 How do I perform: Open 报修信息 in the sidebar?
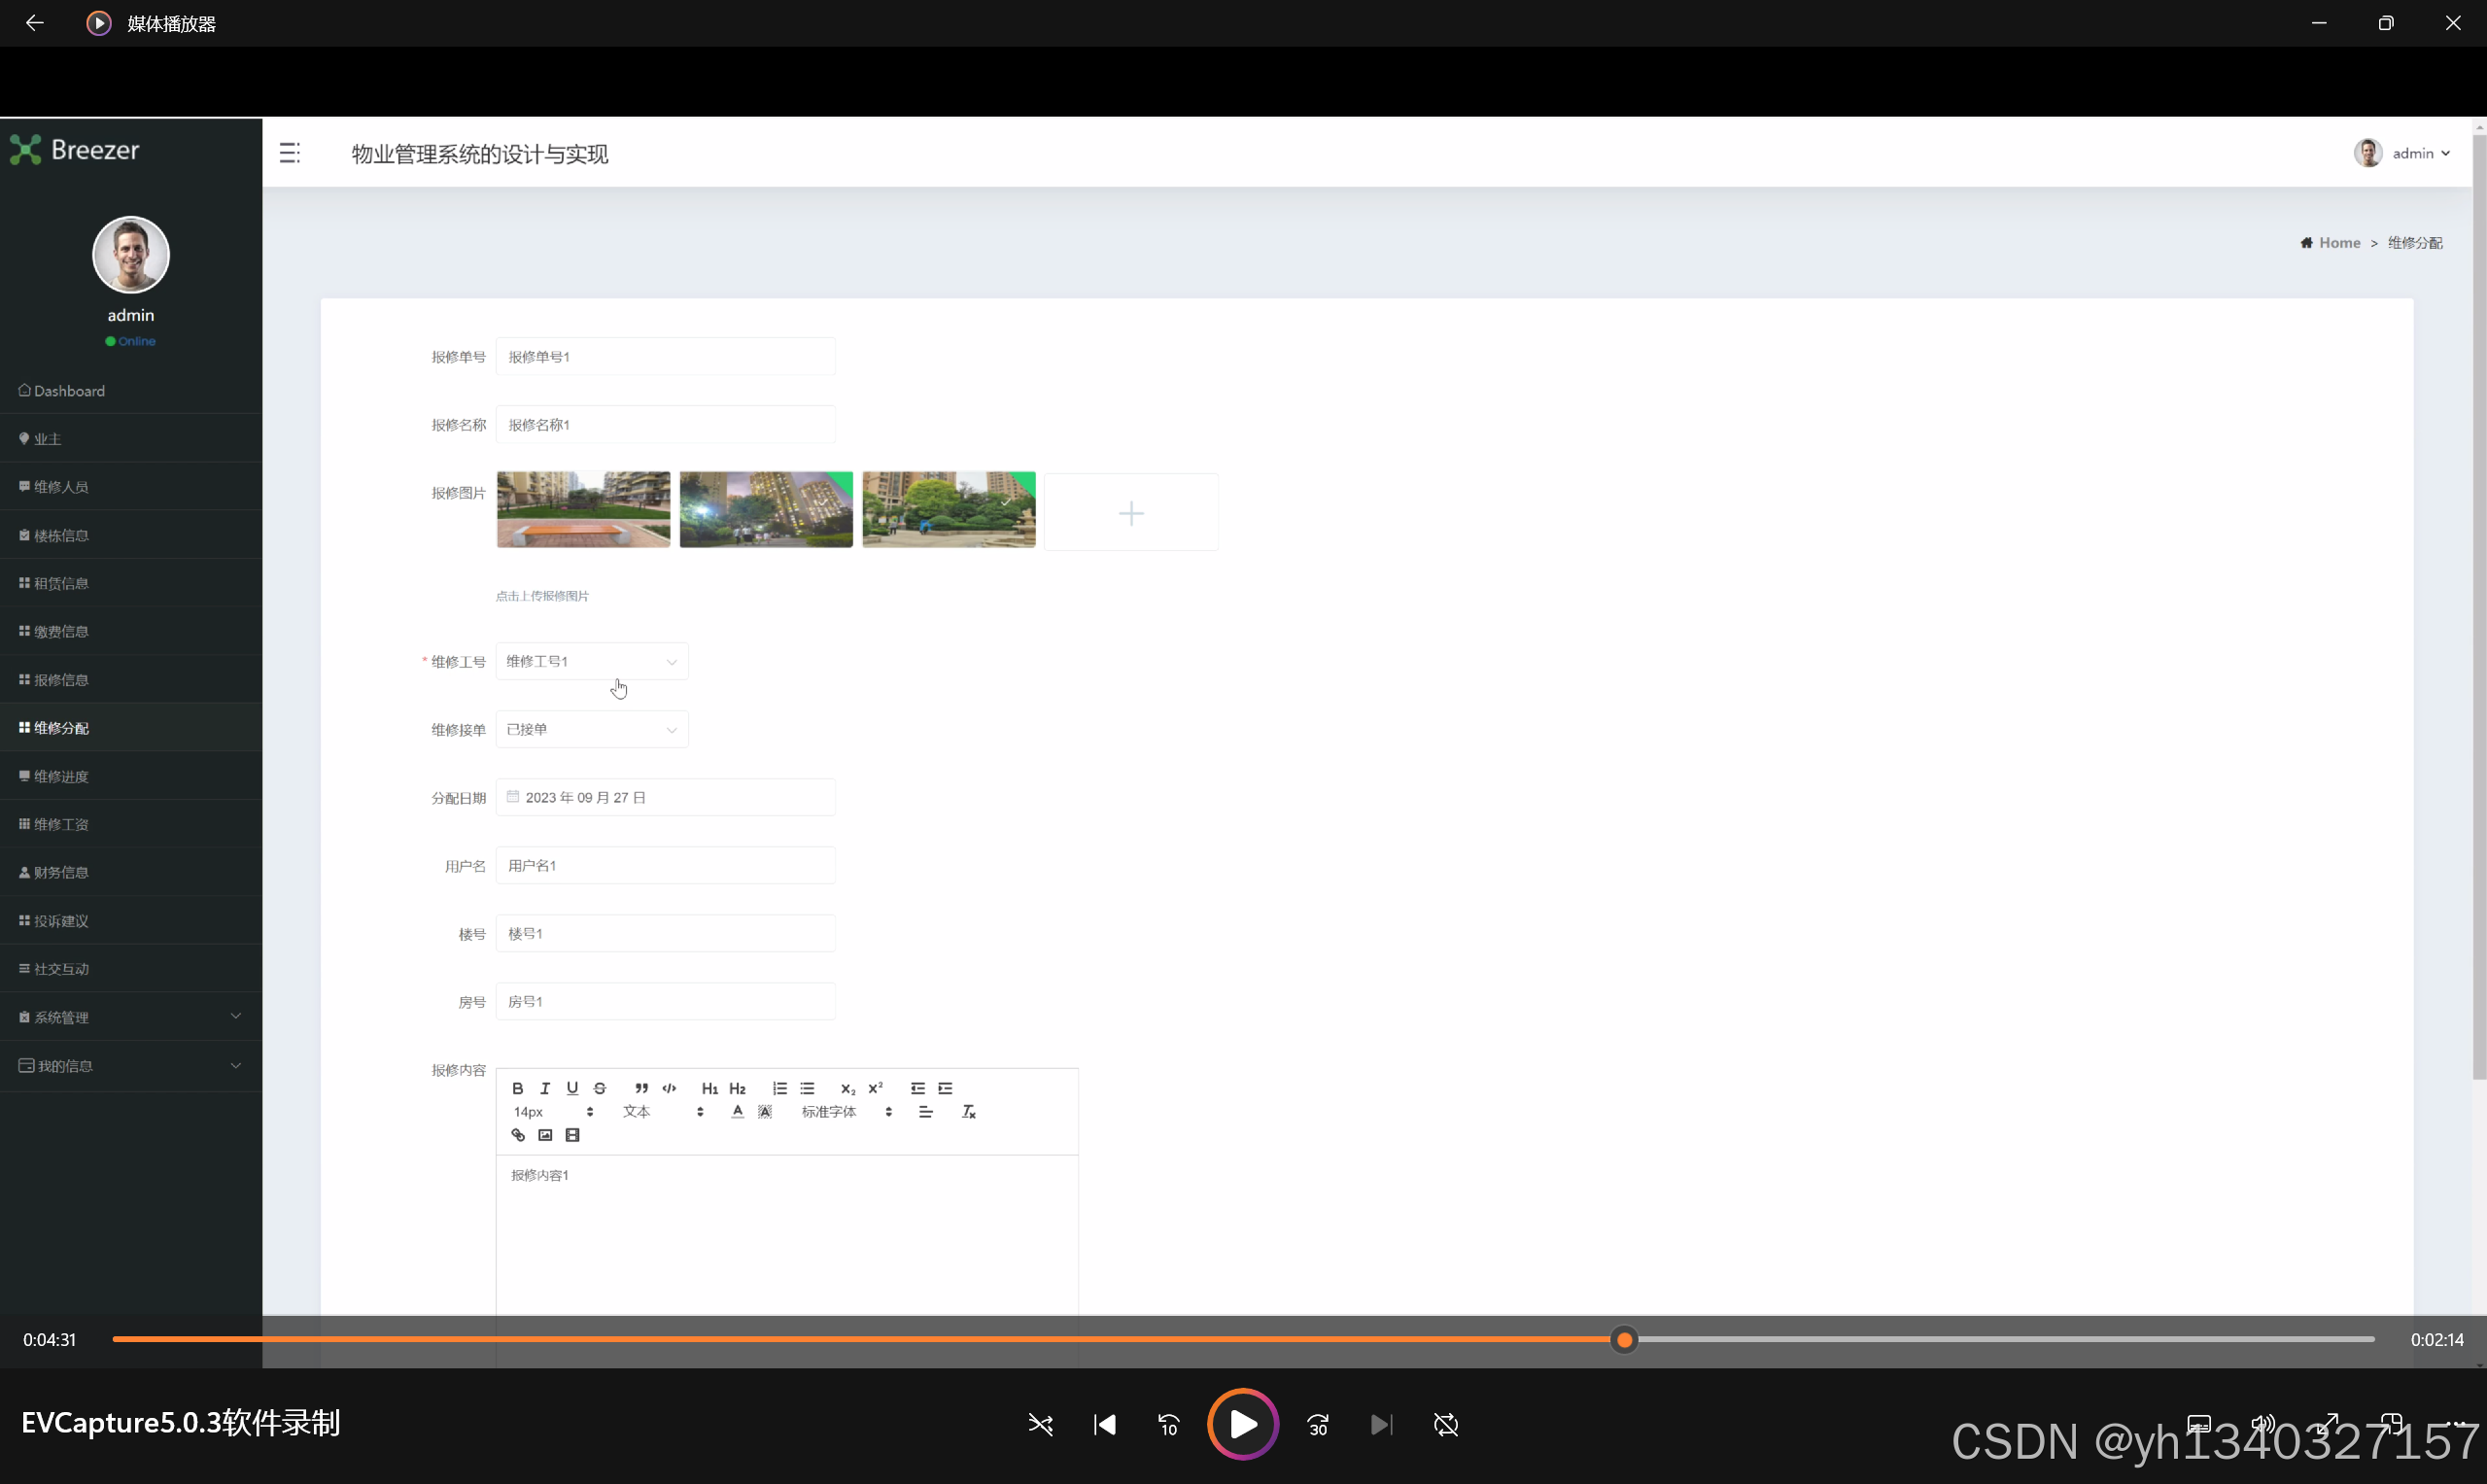pos(61,680)
